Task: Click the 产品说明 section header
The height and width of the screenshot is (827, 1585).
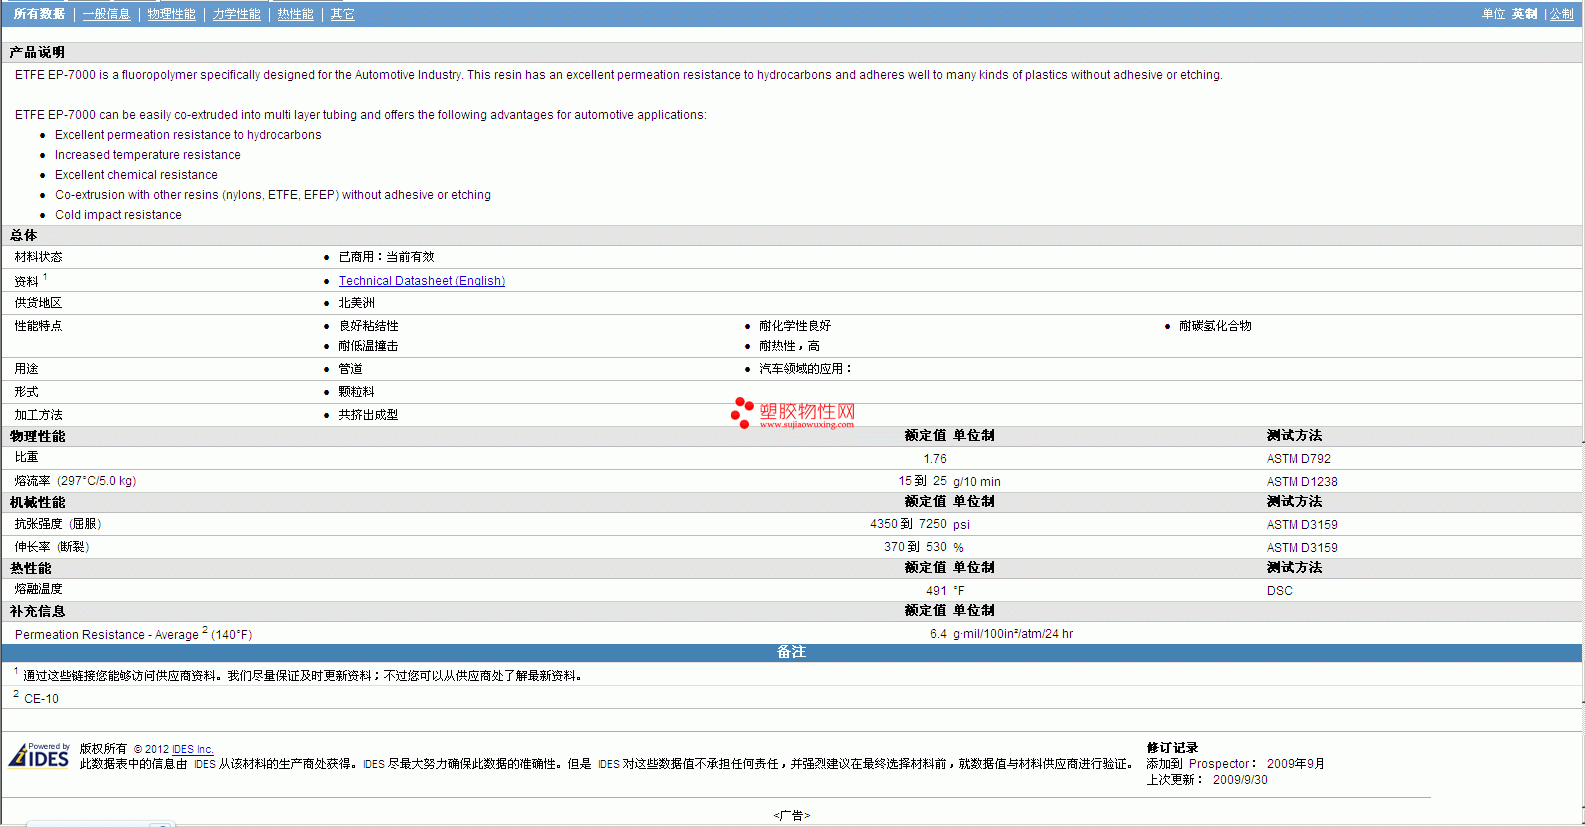Action: [x=37, y=52]
